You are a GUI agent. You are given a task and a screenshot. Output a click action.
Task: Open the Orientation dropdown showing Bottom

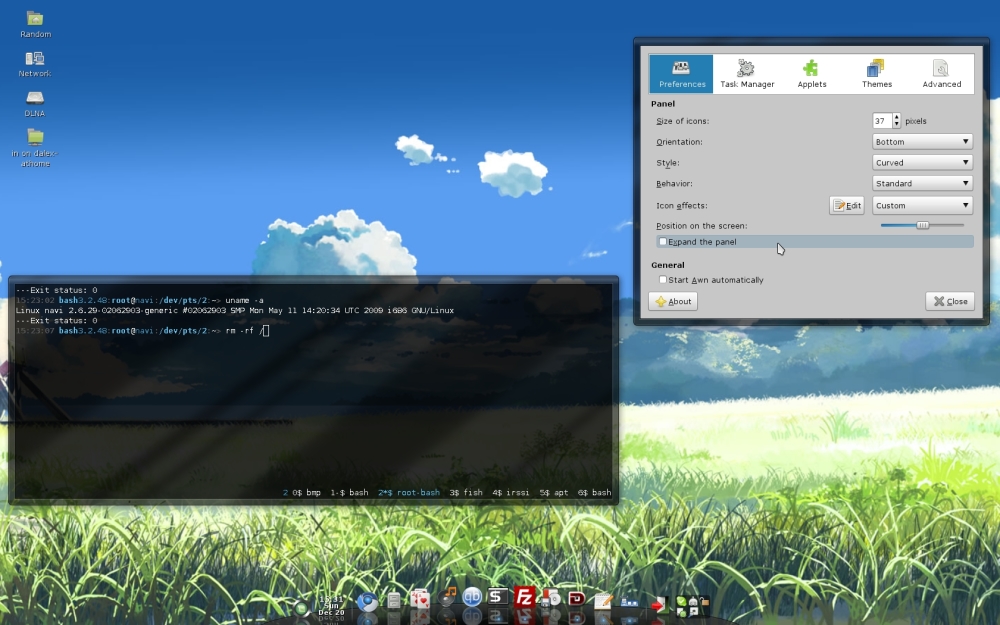pyautogui.click(x=922, y=142)
